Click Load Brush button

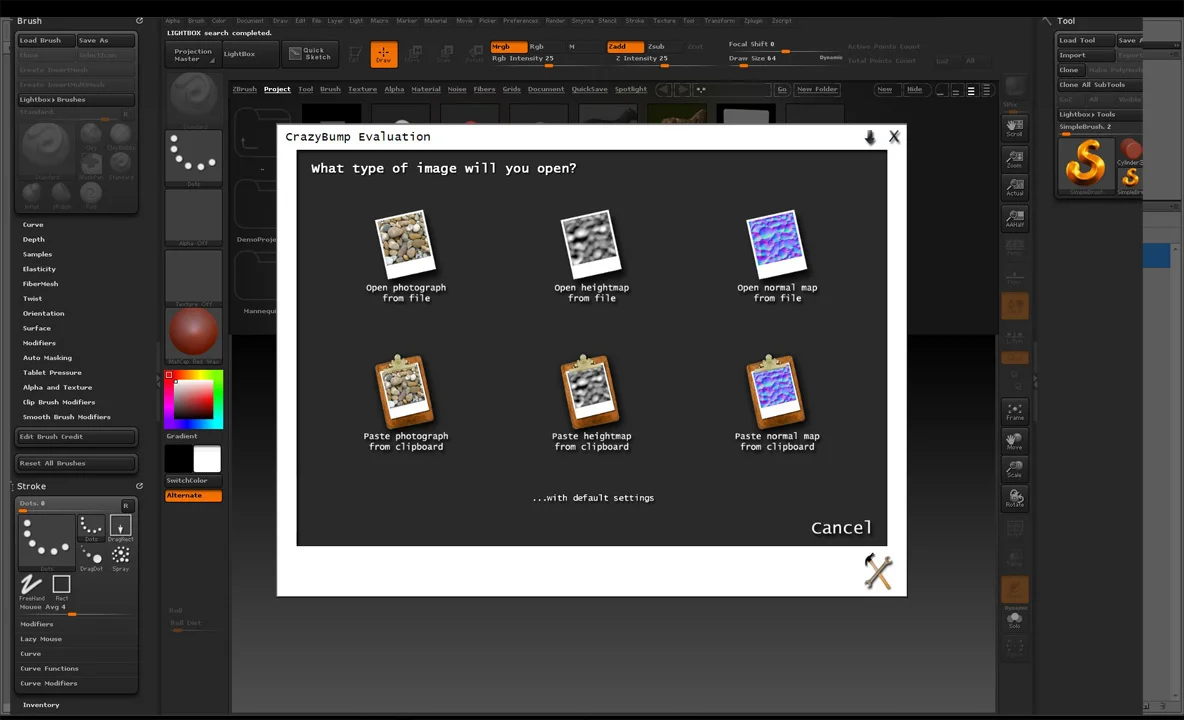pyautogui.click(x=45, y=40)
